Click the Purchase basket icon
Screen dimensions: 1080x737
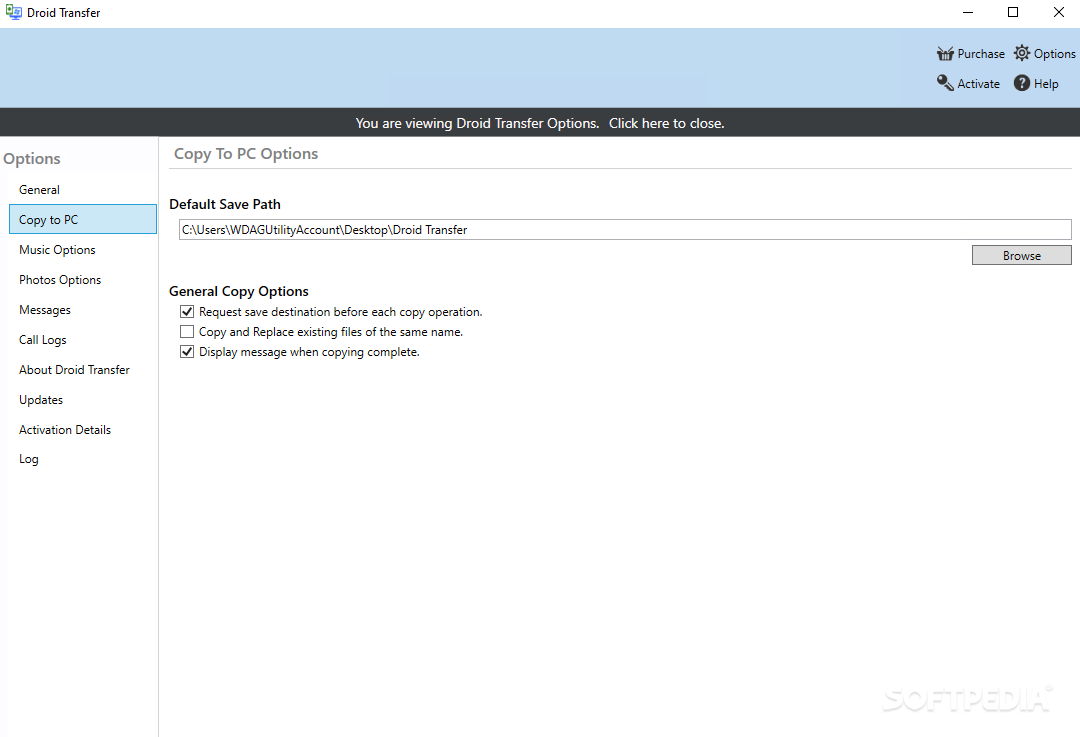tap(945, 54)
